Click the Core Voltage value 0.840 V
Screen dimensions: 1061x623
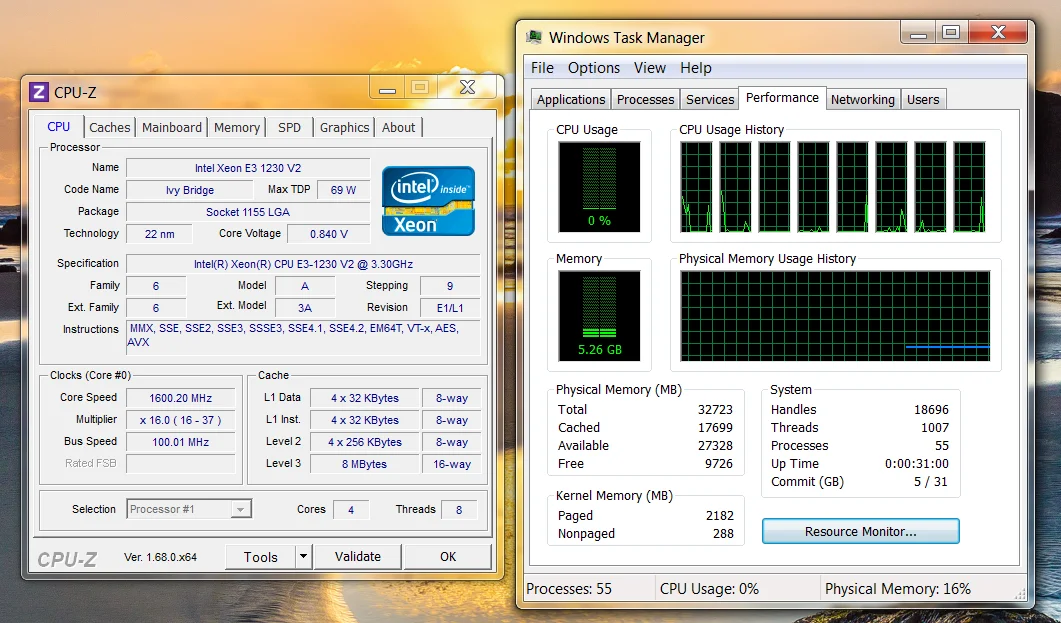tap(329, 234)
